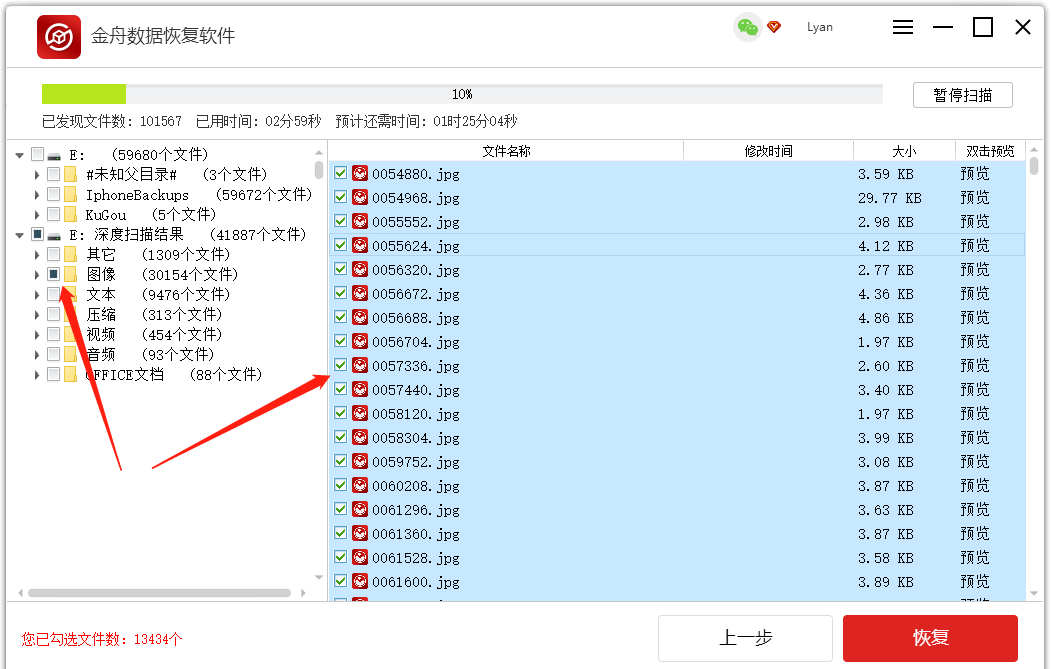Click the file icon of 0056320.jpg

[x=361, y=269]
